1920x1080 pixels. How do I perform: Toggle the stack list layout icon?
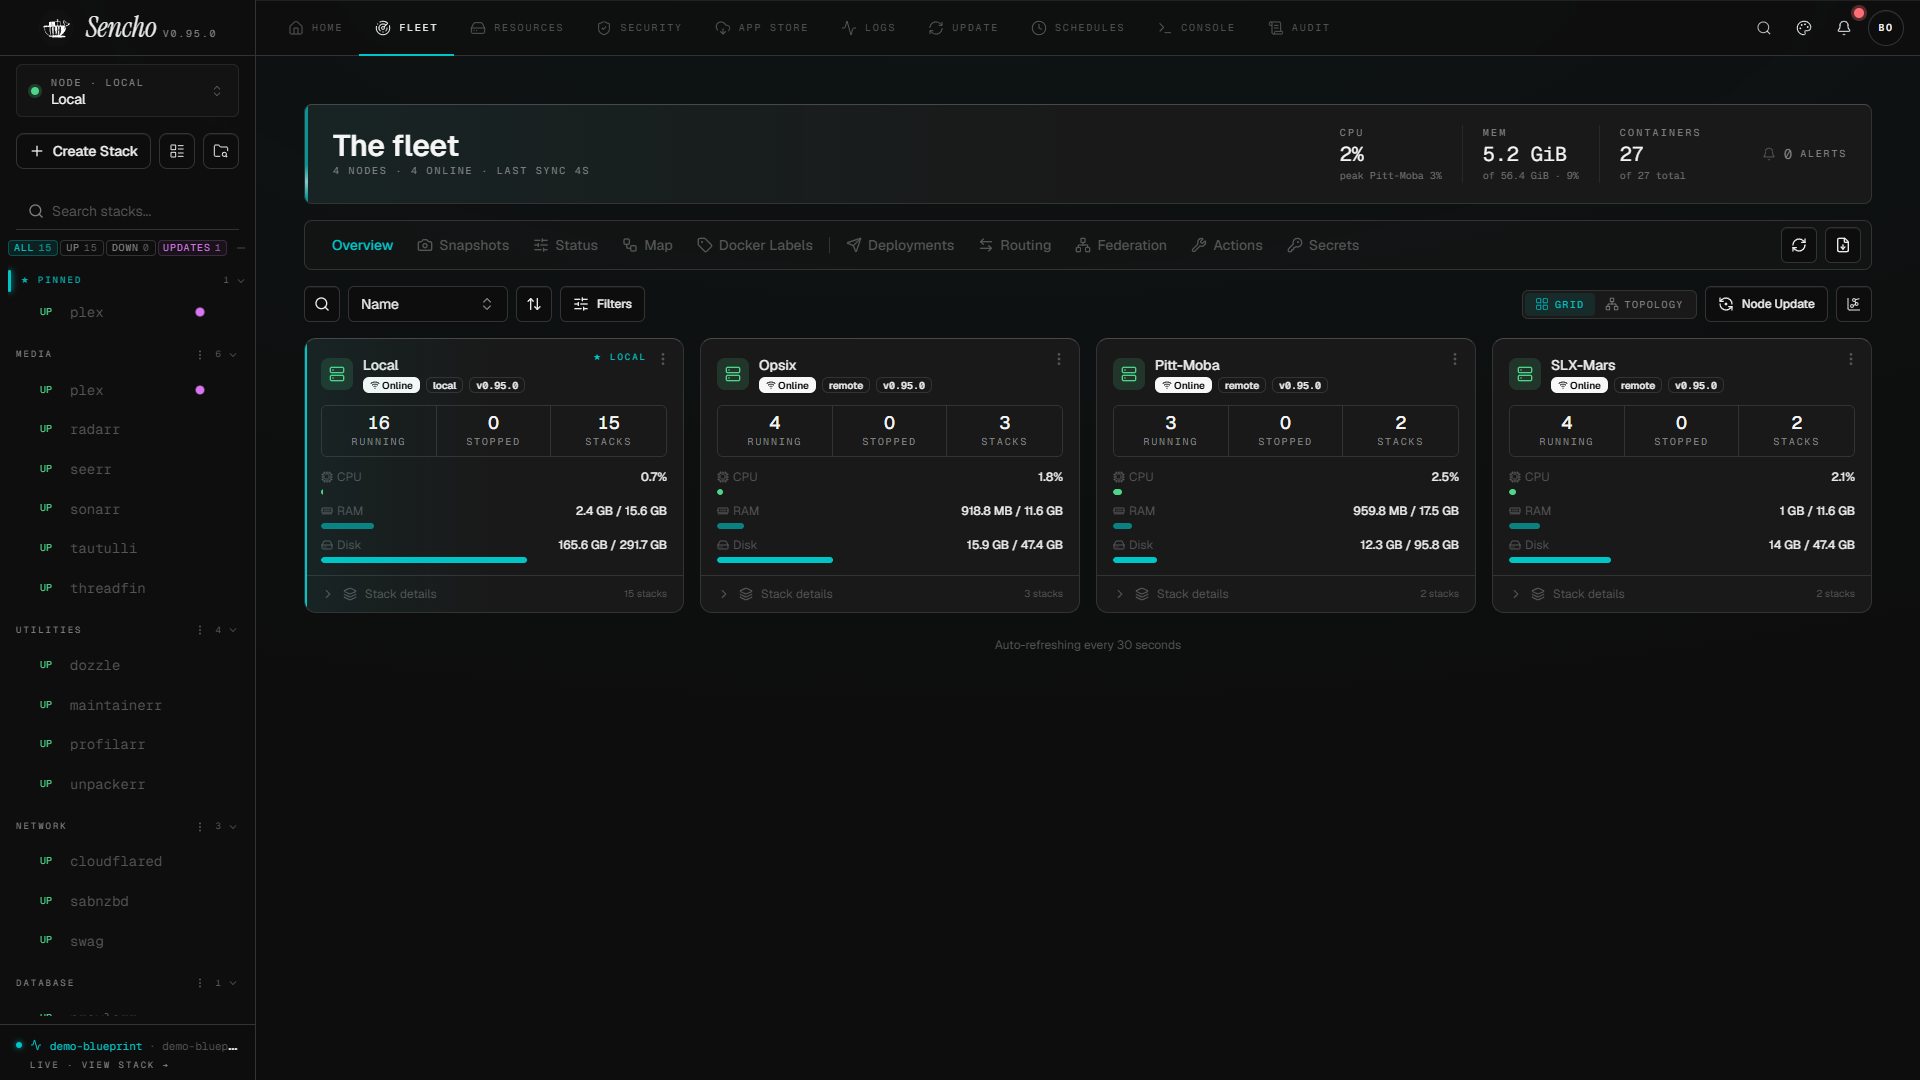(177, 151)
